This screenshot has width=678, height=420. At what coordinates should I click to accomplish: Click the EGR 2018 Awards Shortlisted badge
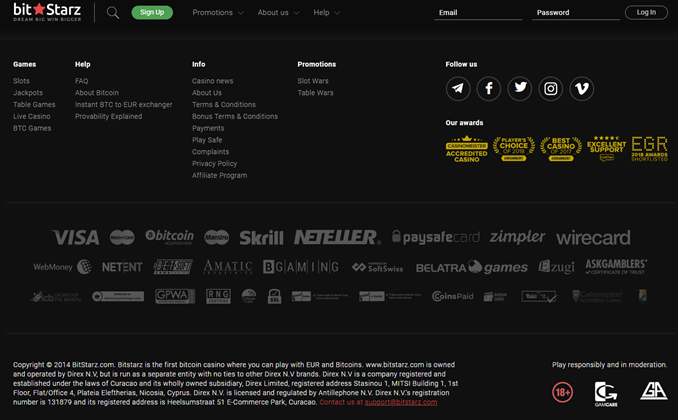pyautogui.click(x=649, y=149)
